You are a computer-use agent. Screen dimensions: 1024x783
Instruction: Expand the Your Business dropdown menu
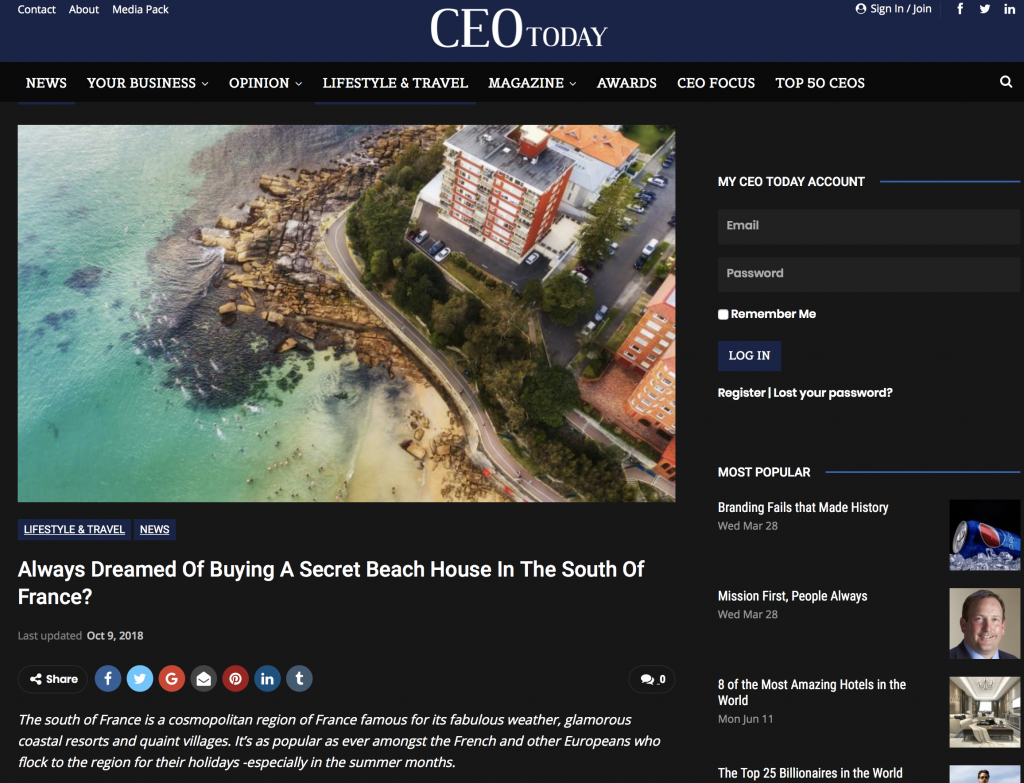click(x=148, y=83)
